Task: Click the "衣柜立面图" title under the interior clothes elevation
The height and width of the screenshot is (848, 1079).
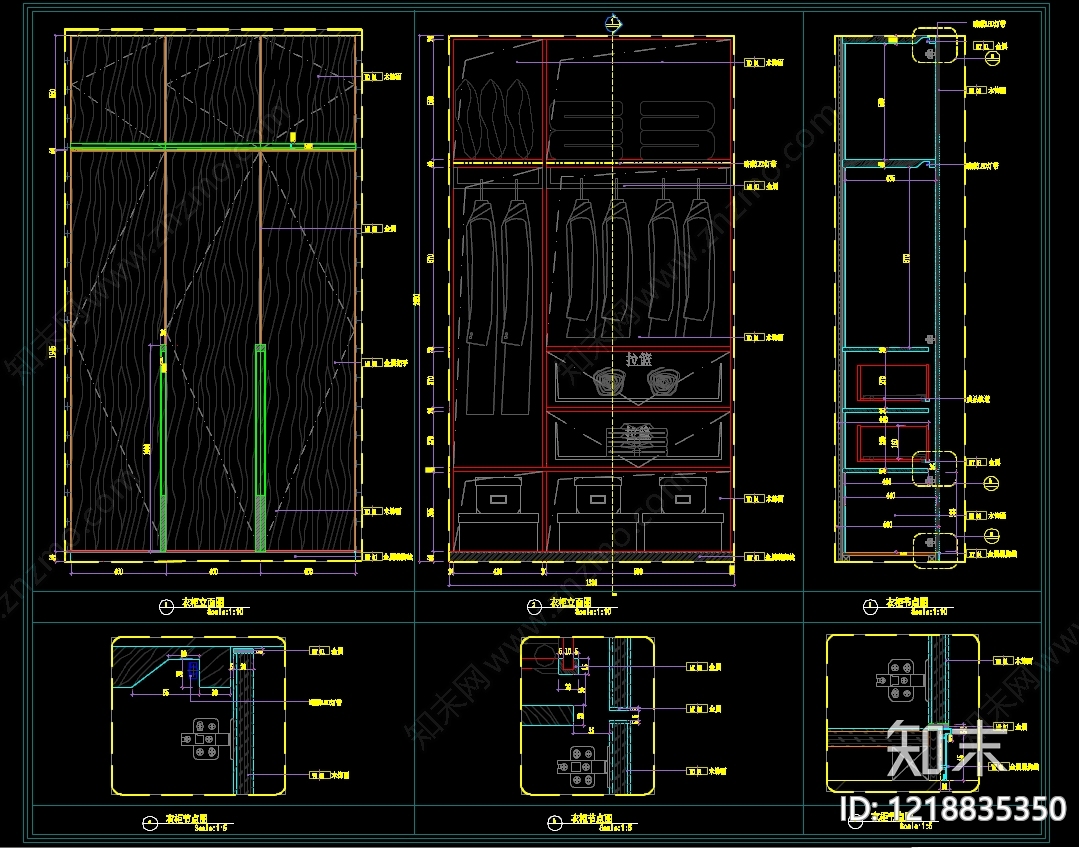Action: pyautogui.click(x=572, y=603)
